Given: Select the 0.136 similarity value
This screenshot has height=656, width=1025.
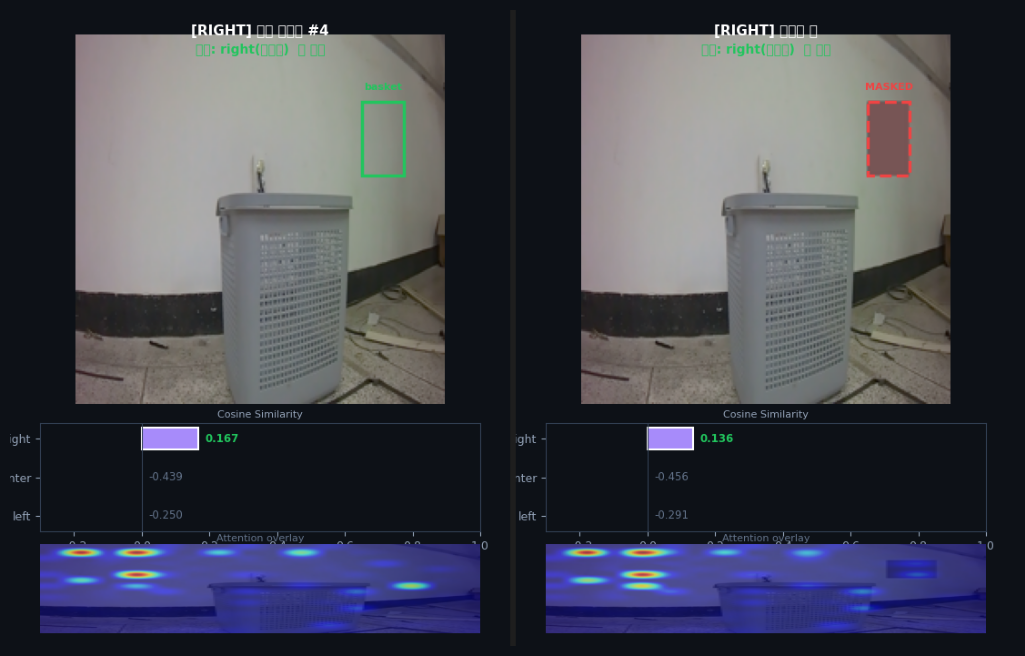Looking at the screenshot, I should (716, 438).
